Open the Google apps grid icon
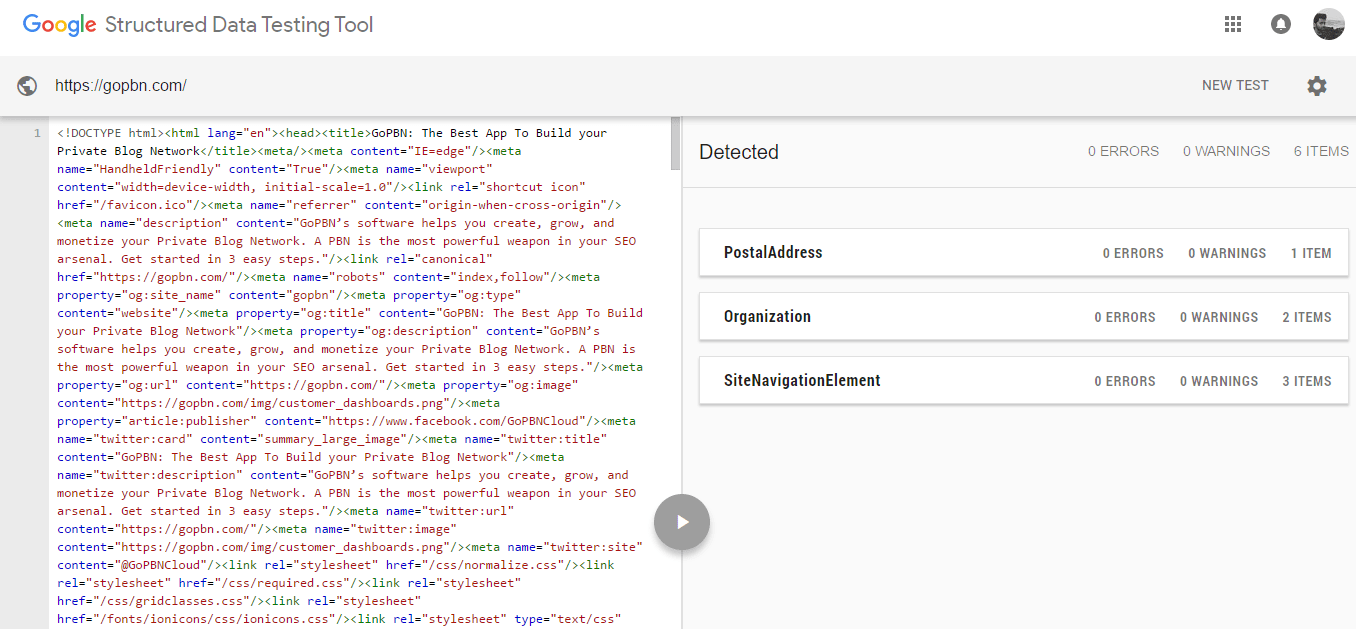 (1232, 24)
